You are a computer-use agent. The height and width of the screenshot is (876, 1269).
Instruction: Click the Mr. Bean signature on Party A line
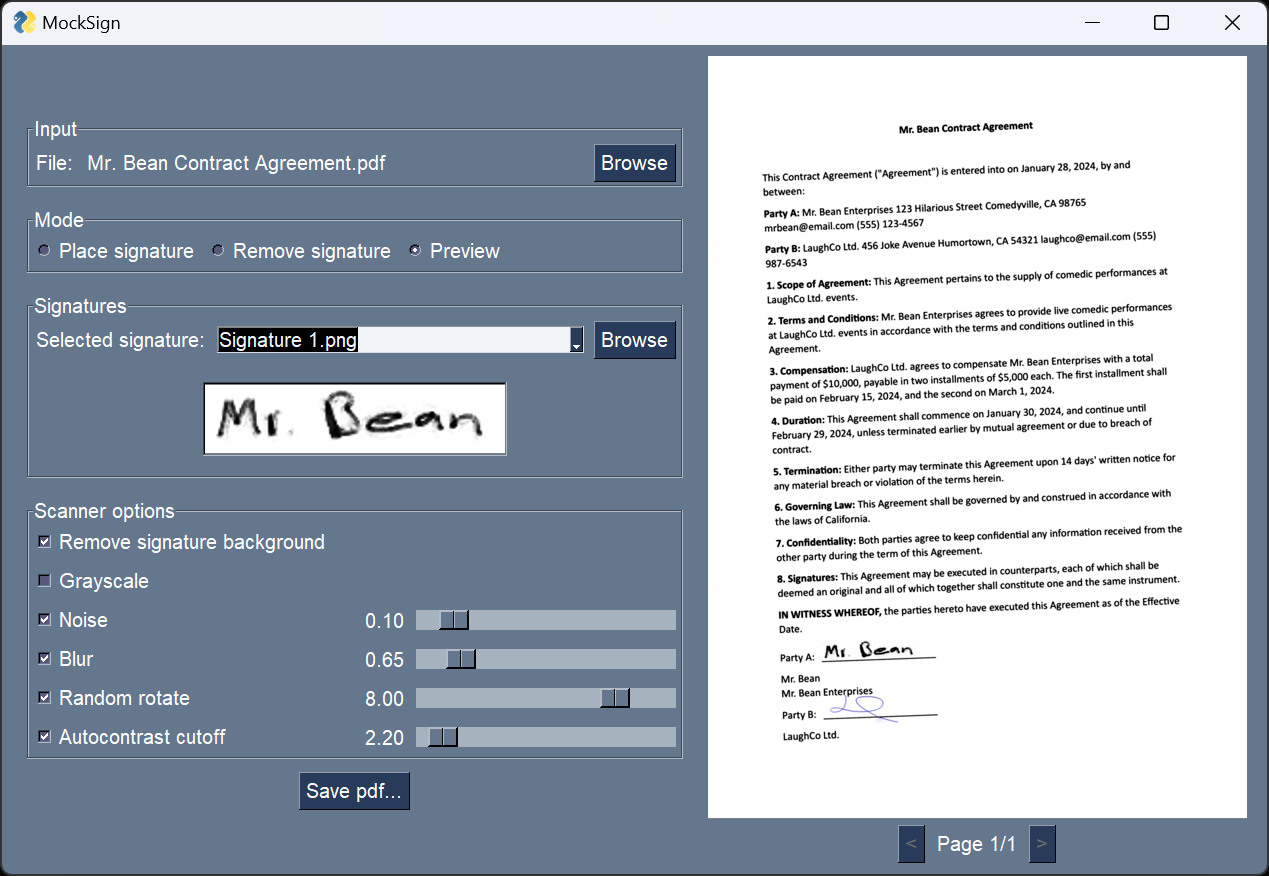click(x=868, y=651)
